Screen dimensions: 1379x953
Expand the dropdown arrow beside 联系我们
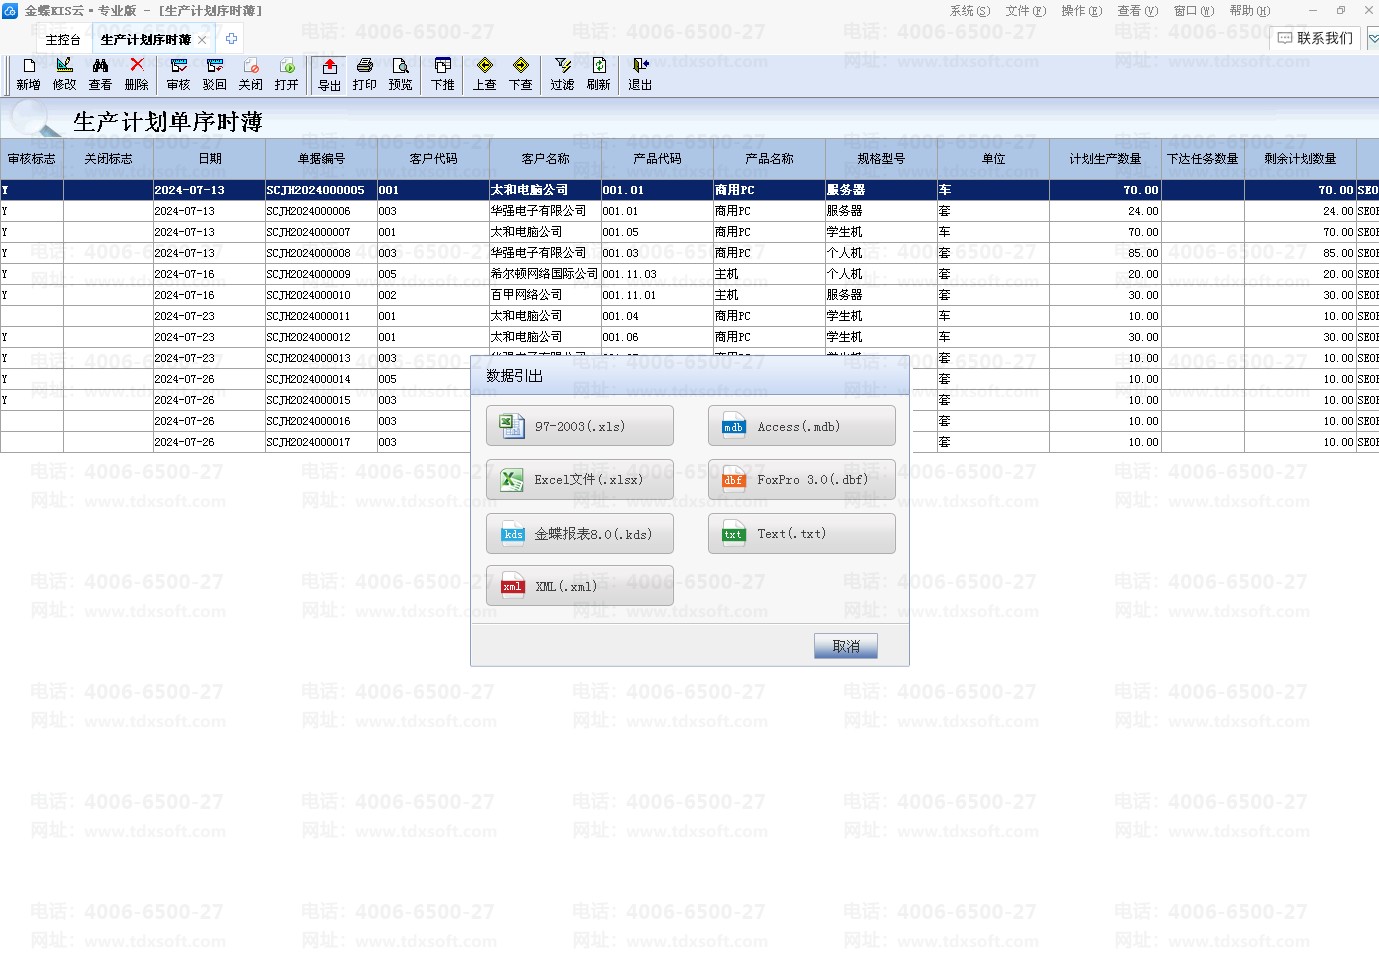pyautogui.click(x=1373, y=39)
